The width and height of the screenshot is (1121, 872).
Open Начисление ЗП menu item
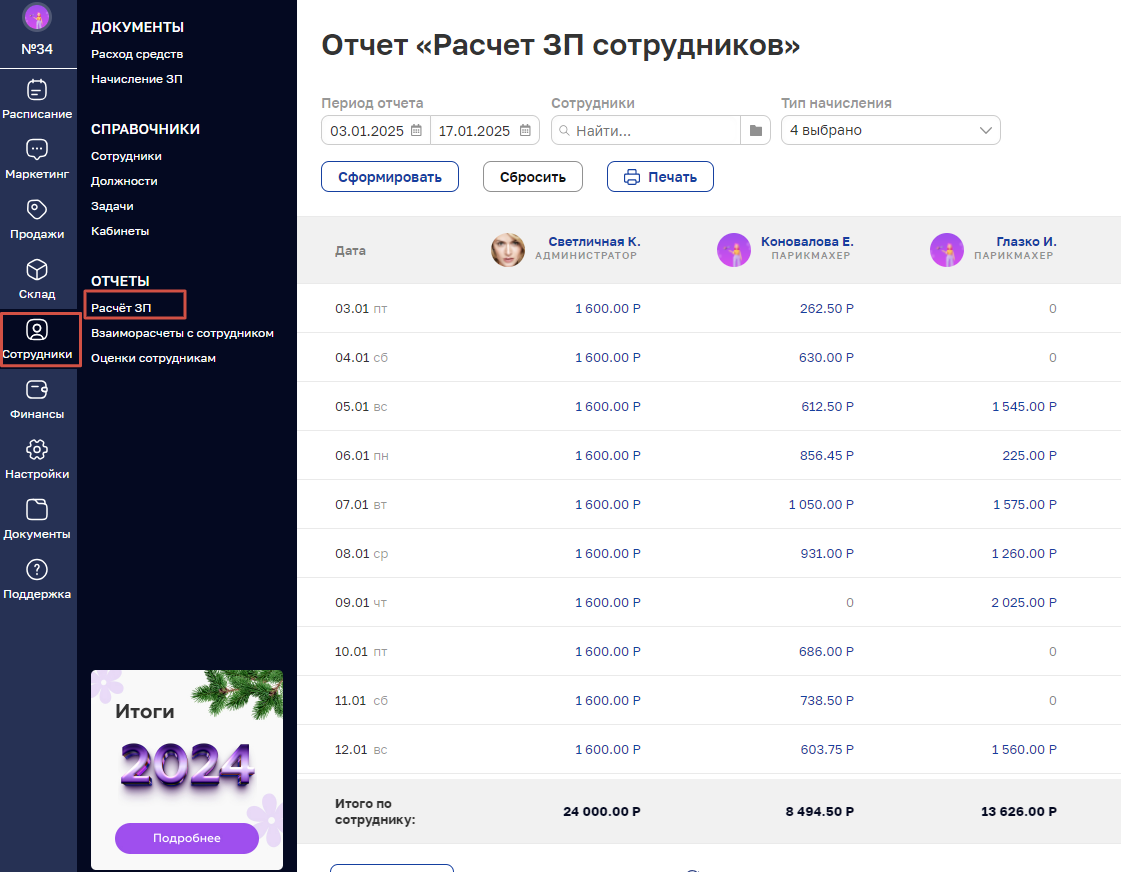click(x=137, y=79)
